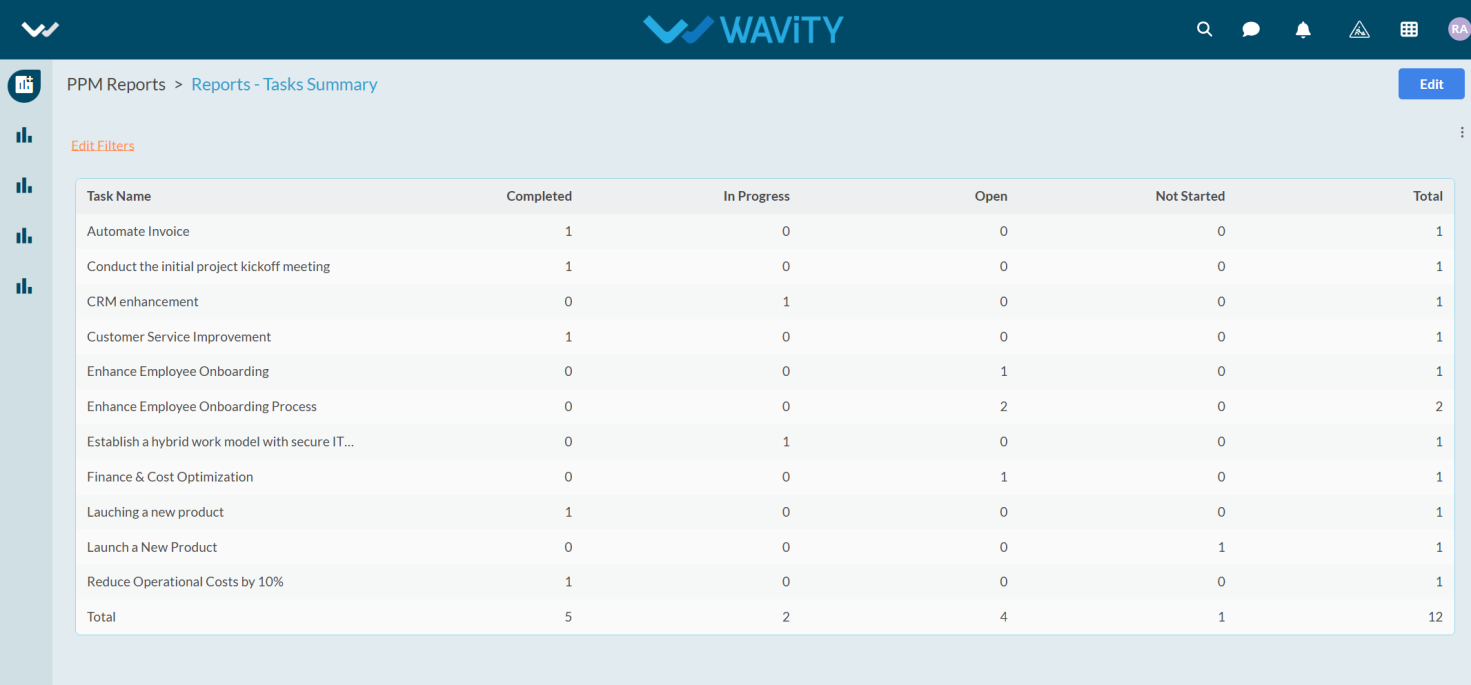The width and height of the screenshot is (1471, 685).
Task: Select Launch a New Product task name
Action: click(152, 547)
